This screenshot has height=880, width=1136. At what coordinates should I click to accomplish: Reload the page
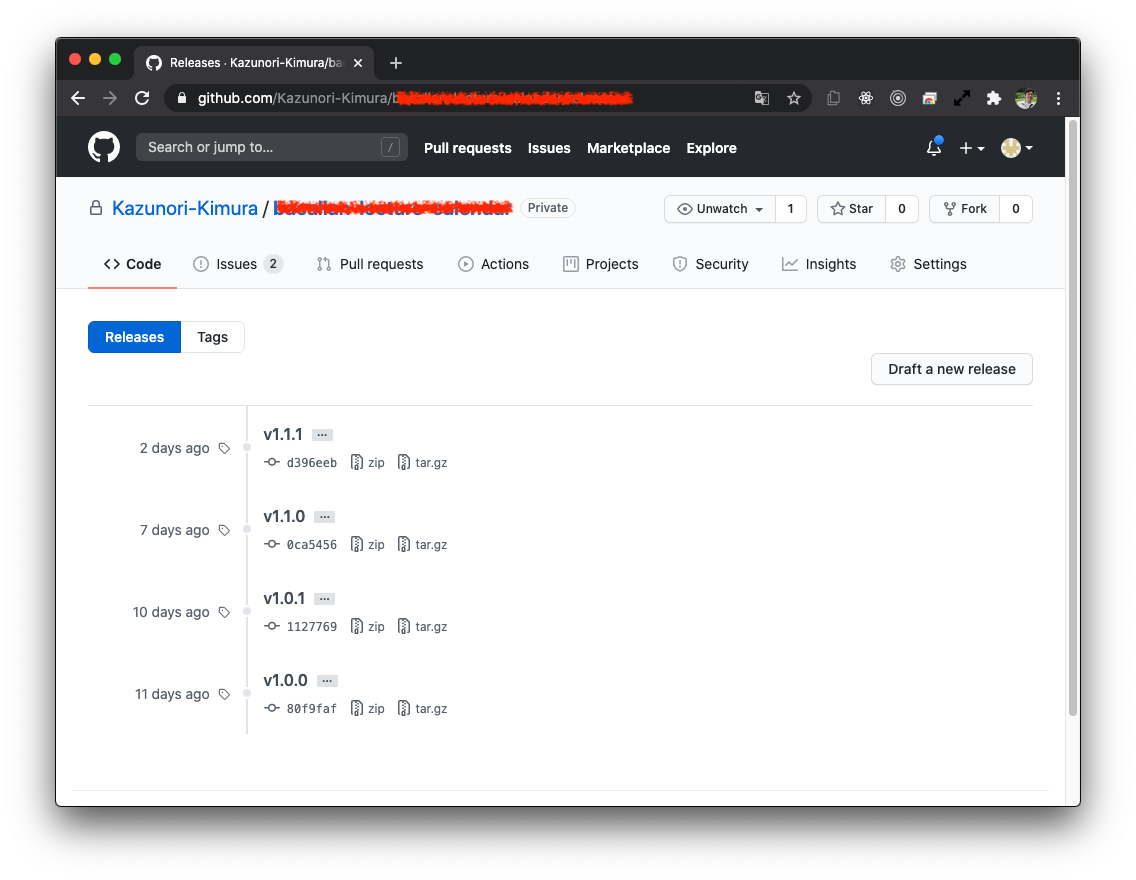pyautogui.click(x=142, y=98)
